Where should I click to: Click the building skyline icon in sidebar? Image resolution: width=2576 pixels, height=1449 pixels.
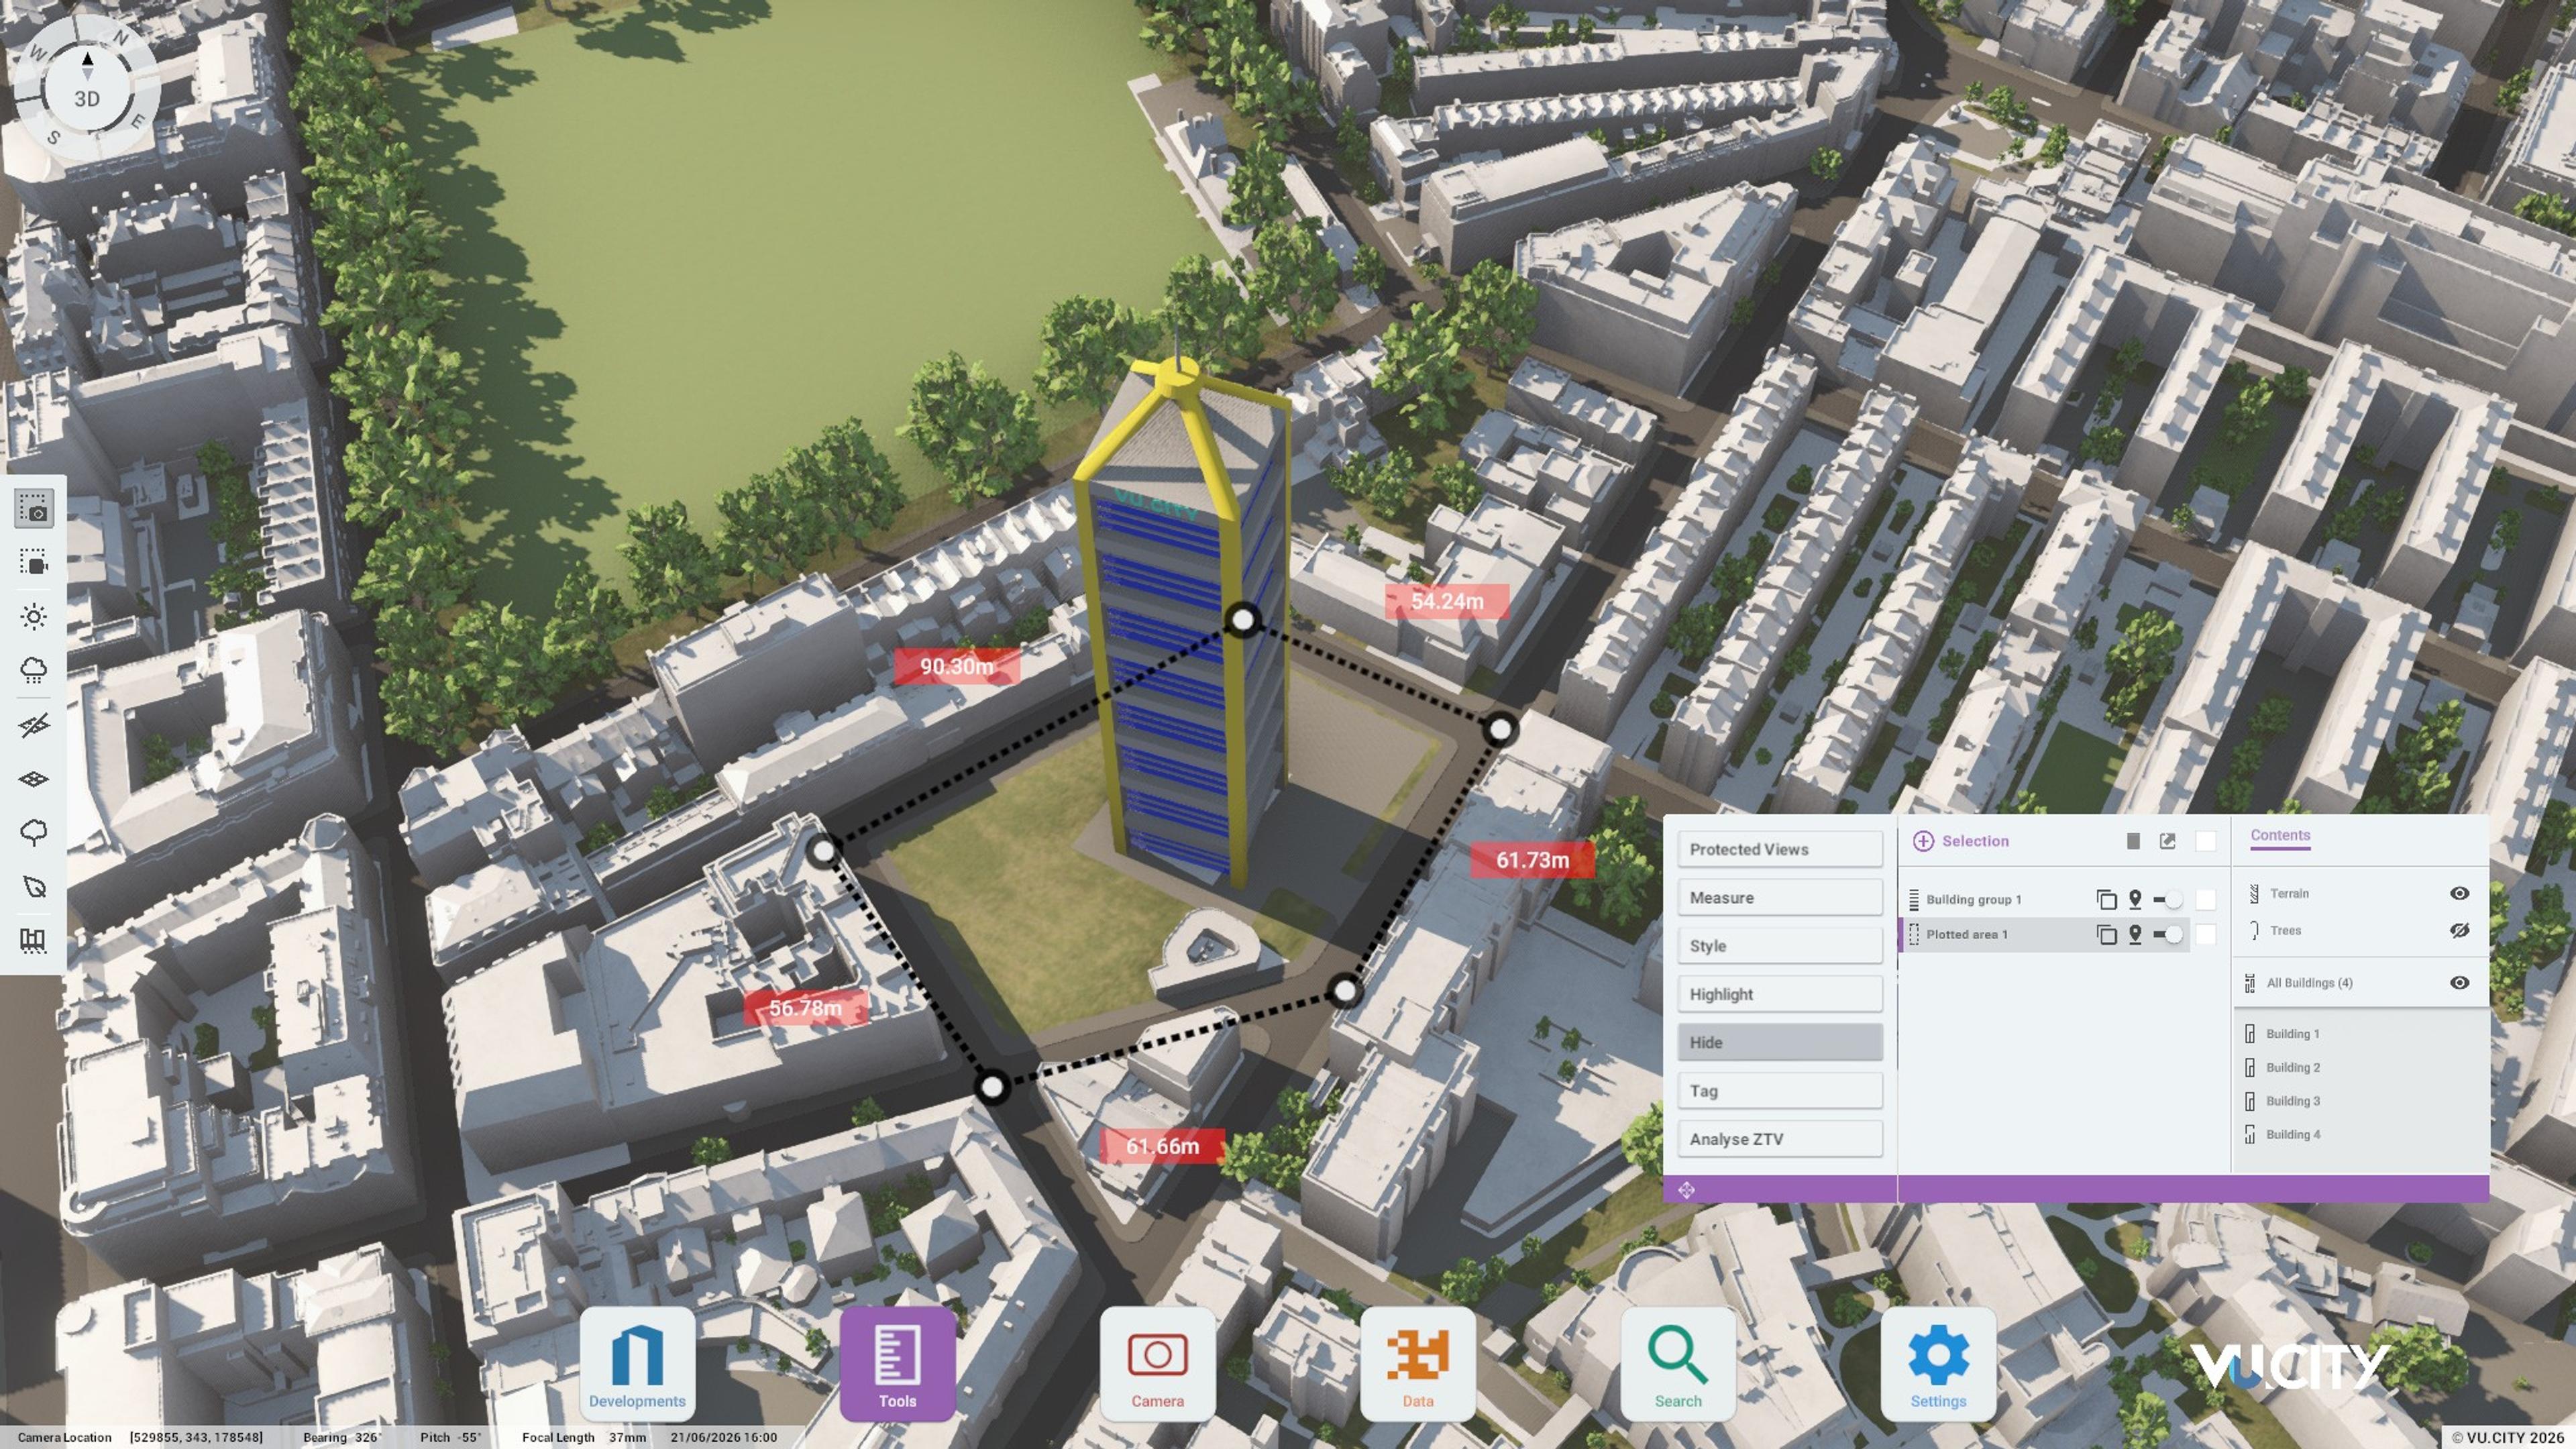pyautogui.click(x=34, y=941)
